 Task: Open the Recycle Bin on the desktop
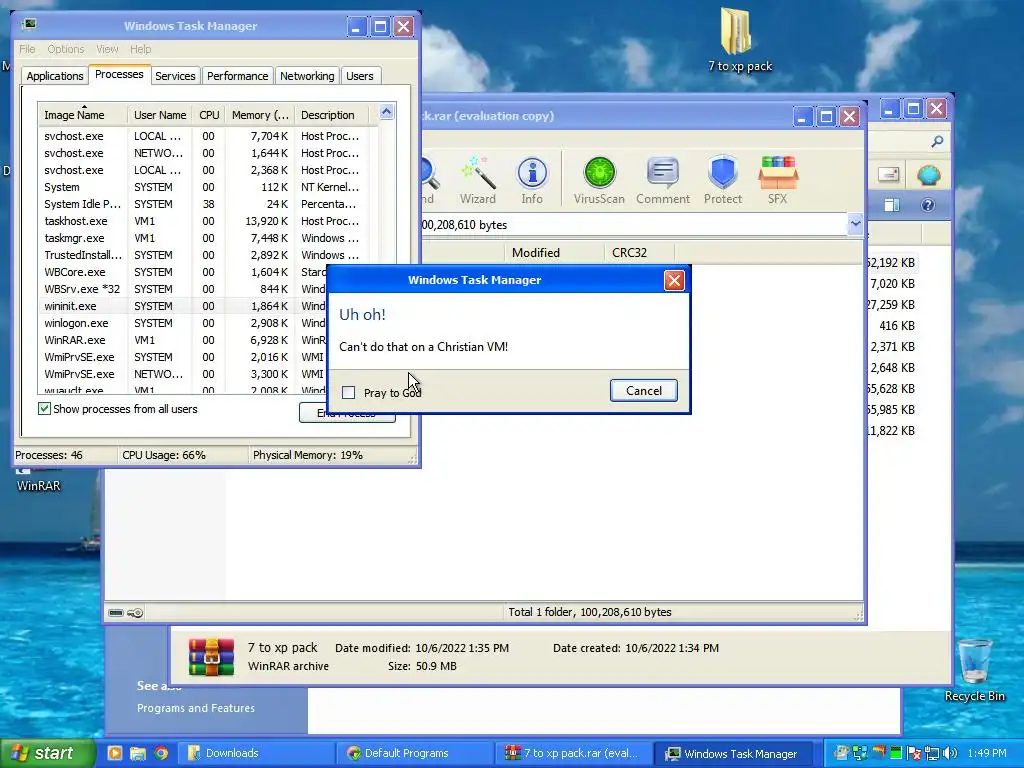(x=974, y=669)
